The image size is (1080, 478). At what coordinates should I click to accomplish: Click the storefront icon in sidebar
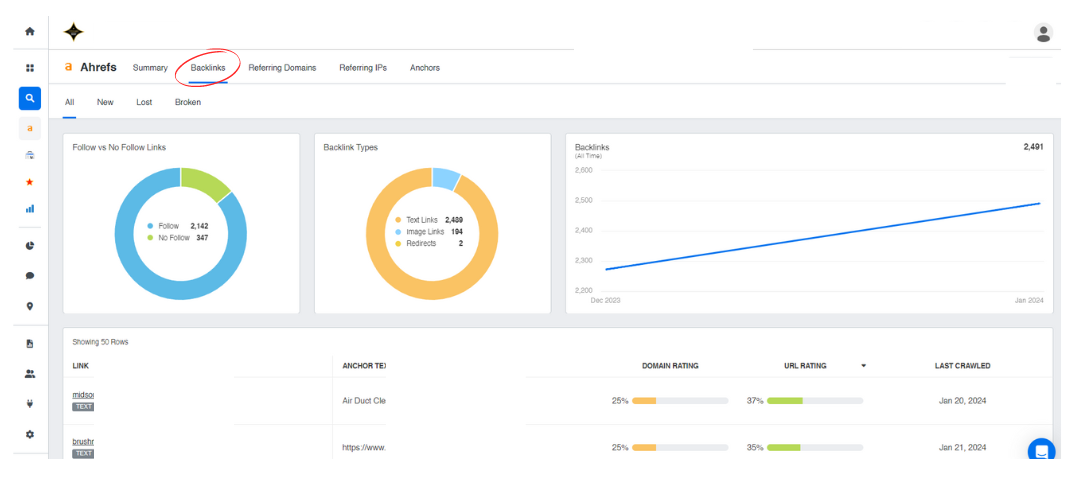click(x=30, y=156)
